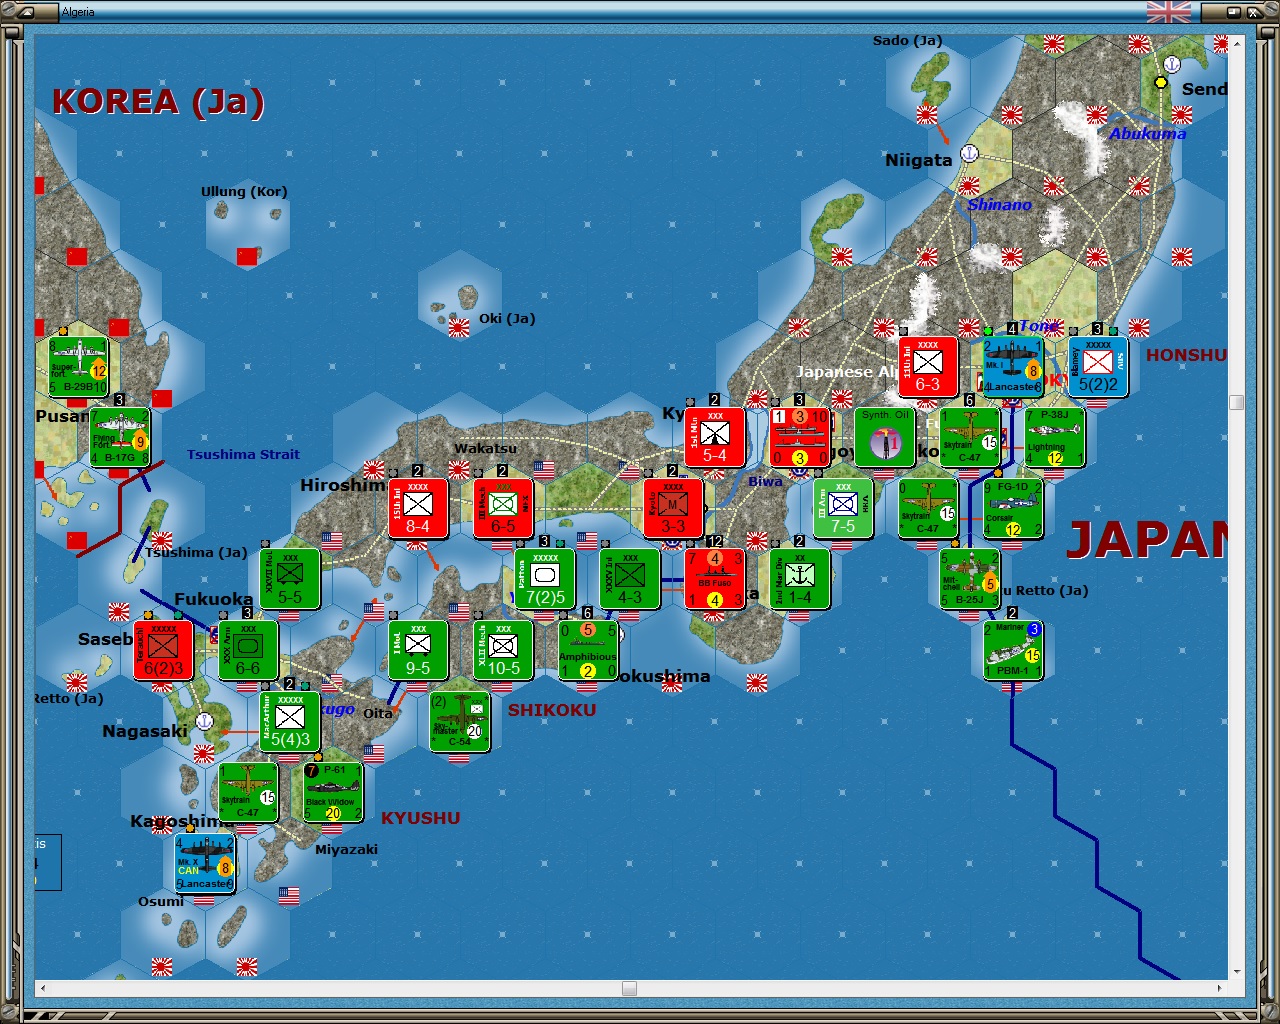The height and width of the screenshot is (1024, 1280).
Task: Click the vertical scrollbar thumb
Action: [x=1237, y=402]
